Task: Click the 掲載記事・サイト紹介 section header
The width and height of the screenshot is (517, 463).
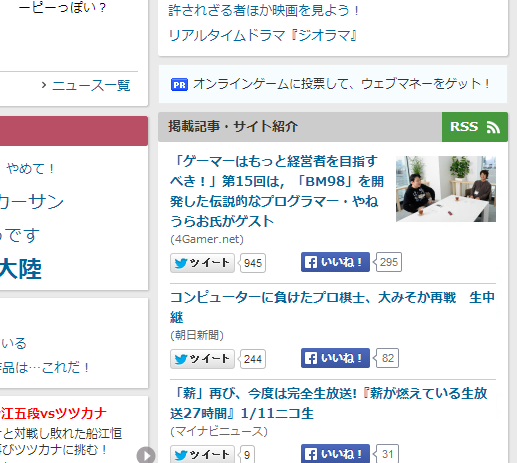Action: pyautogui.click(x=233, y=126)
